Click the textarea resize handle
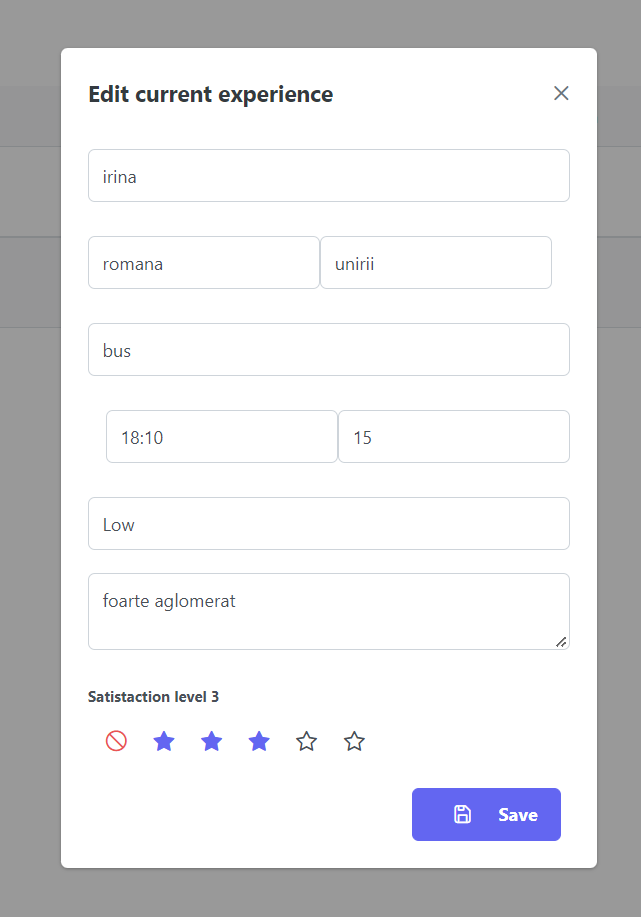641x917 pixels. [x=563, y=641]
